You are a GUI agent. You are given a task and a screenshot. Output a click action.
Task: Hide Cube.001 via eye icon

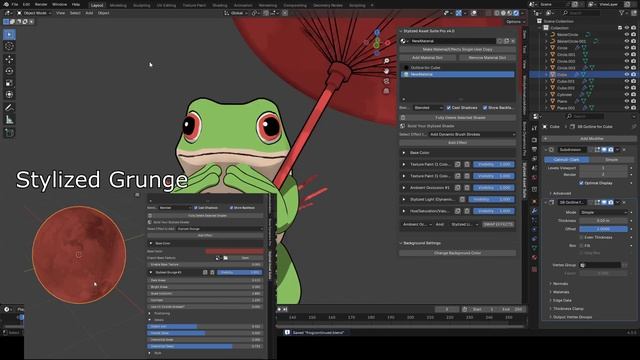pos(627,81)
